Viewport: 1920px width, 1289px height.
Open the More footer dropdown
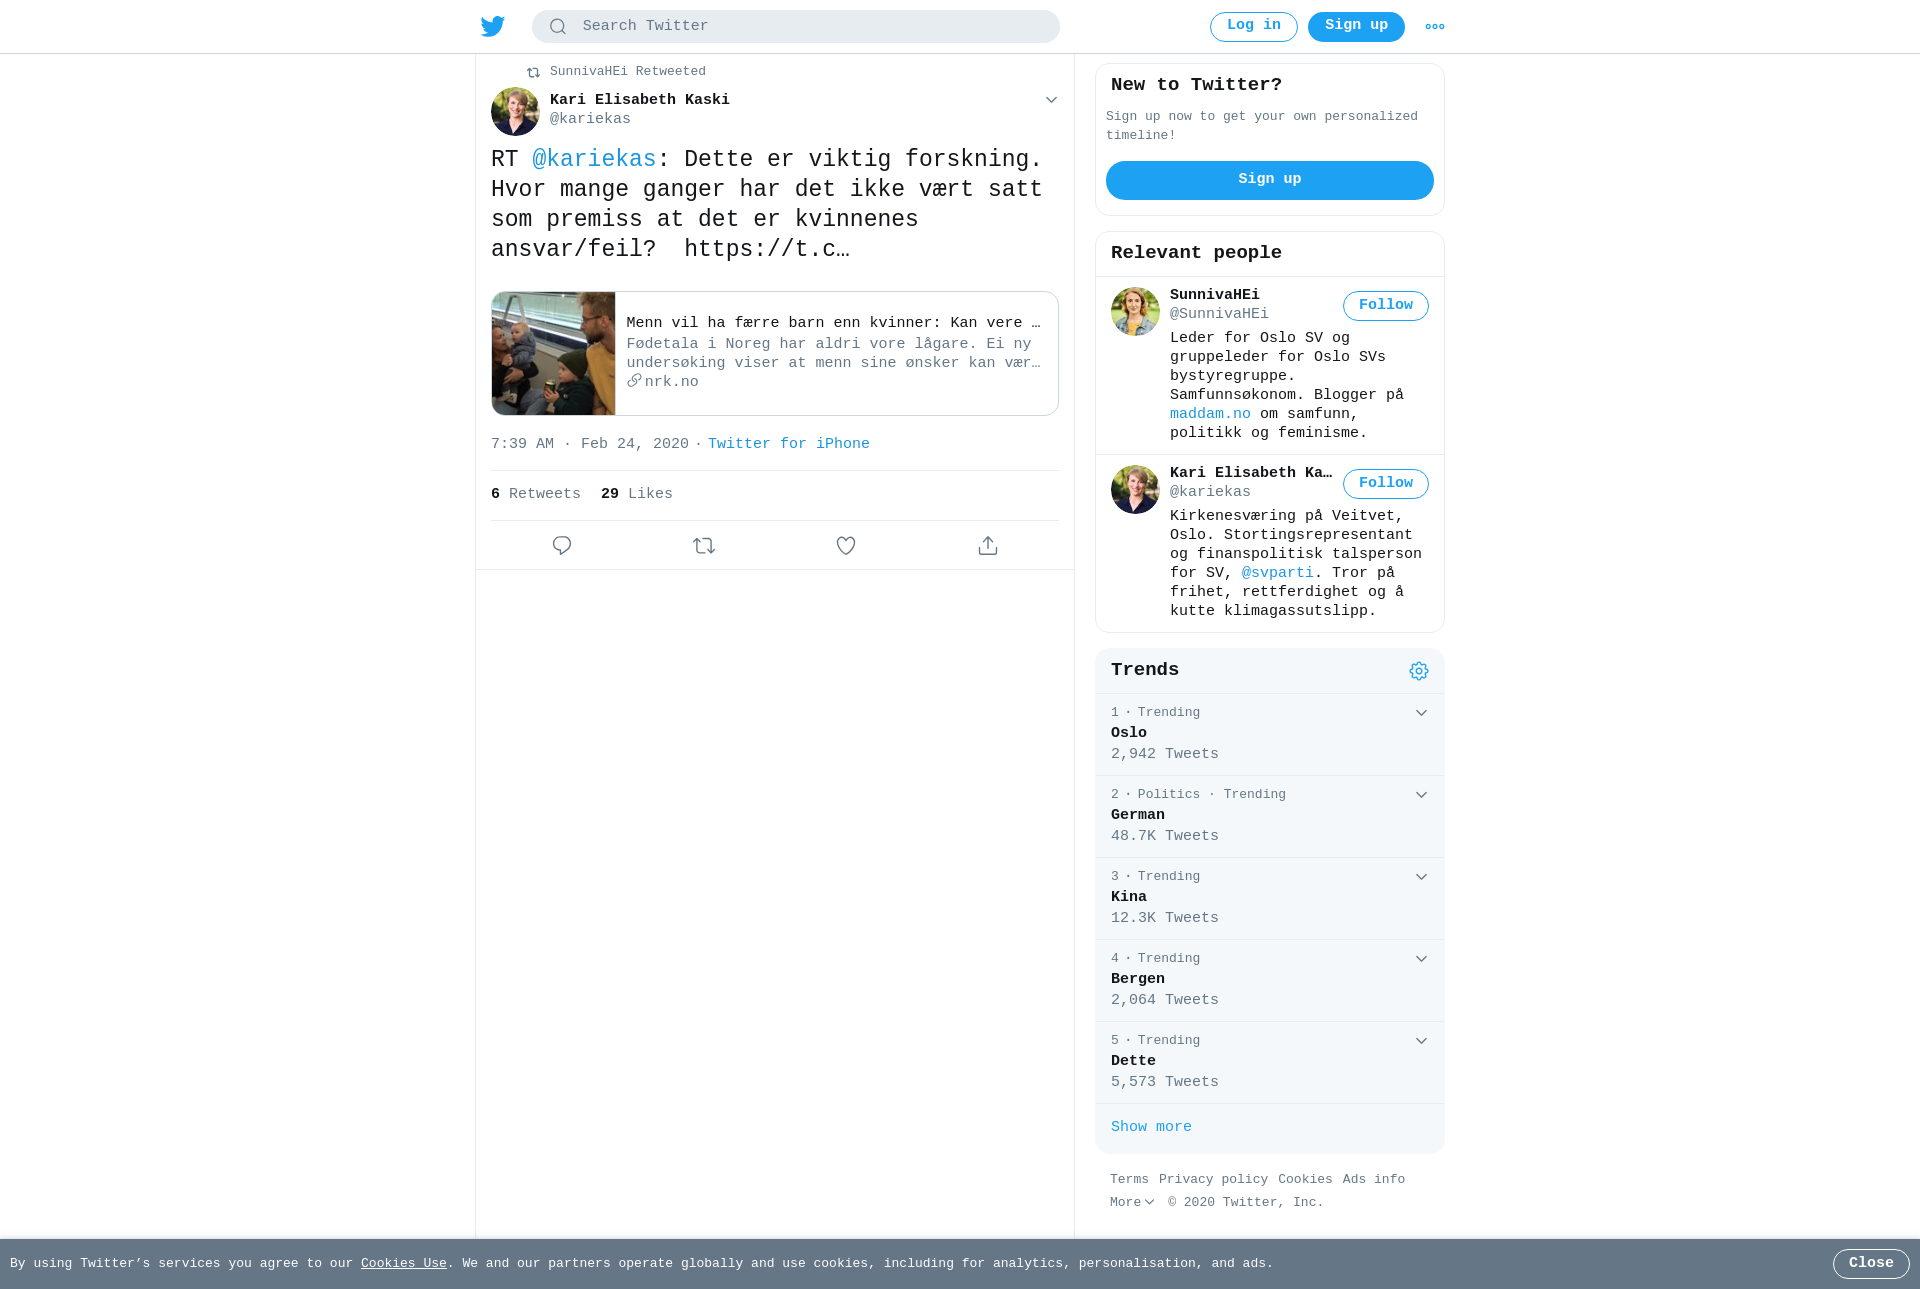(x=1132, y=1202)
